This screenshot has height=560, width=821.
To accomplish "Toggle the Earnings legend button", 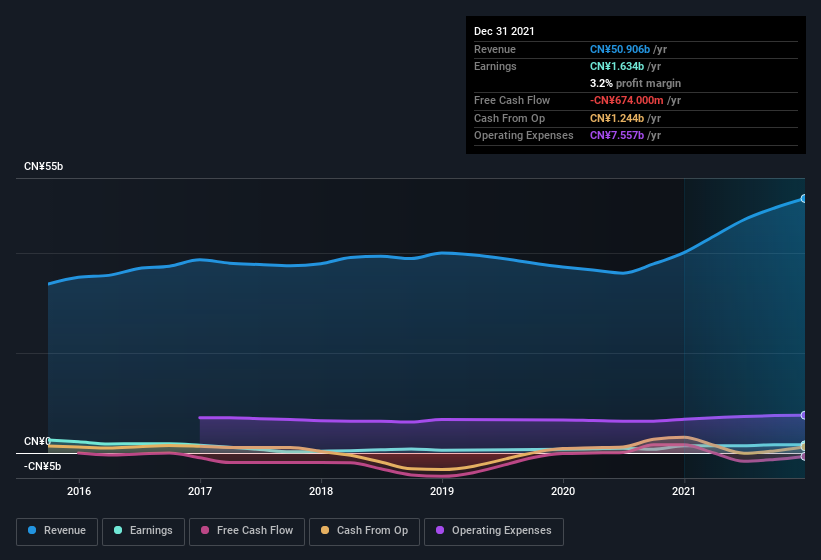I will pos(143,531).
